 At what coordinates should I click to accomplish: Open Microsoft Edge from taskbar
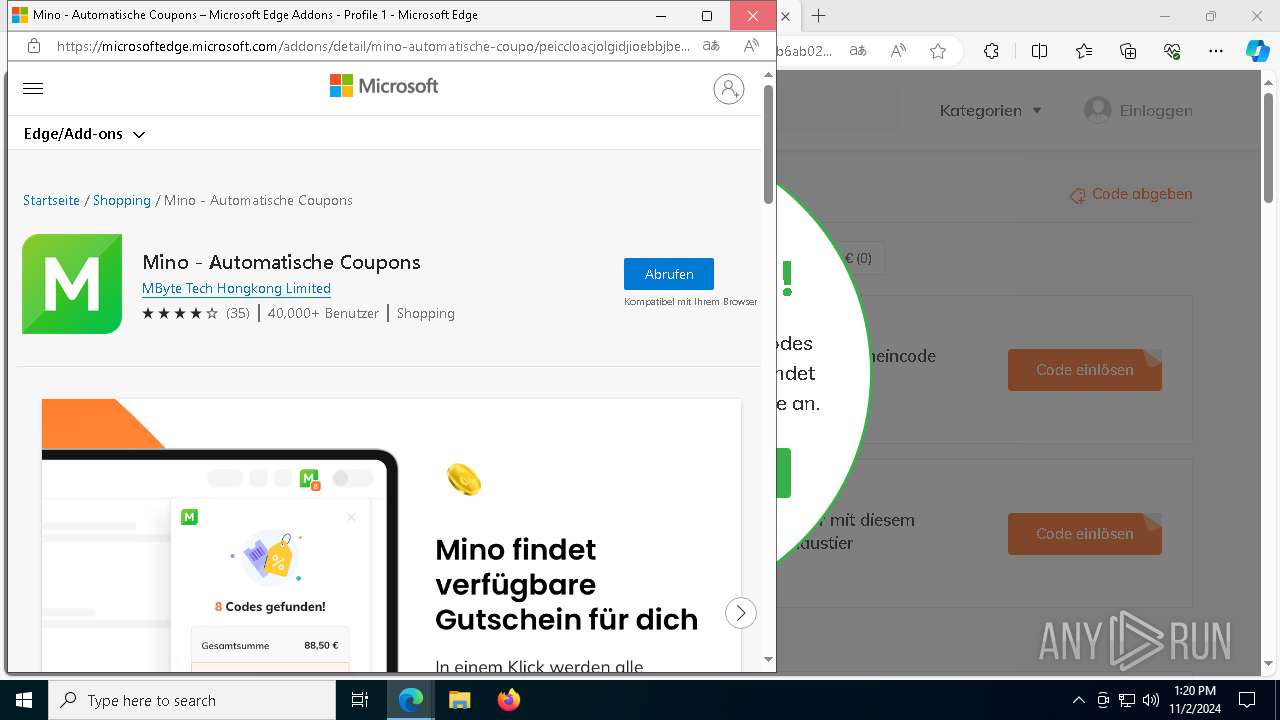pos(411,700)
